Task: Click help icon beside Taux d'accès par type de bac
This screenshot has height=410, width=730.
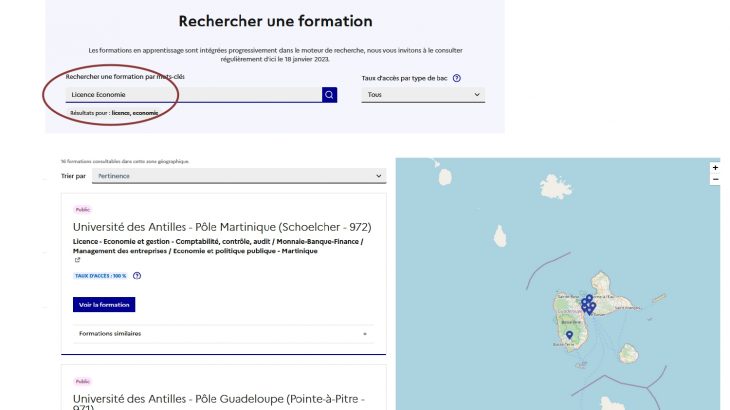Action: pyautogui.click(x=457, y=77)
